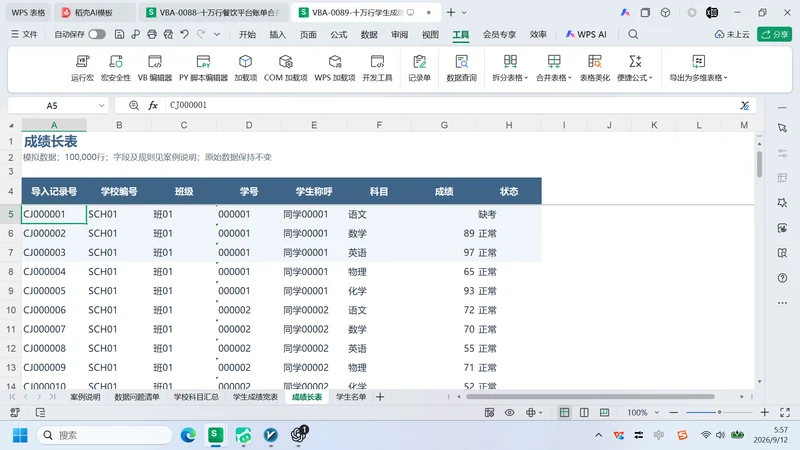Click the horizontal scrollbar thumb

(590, 396)
